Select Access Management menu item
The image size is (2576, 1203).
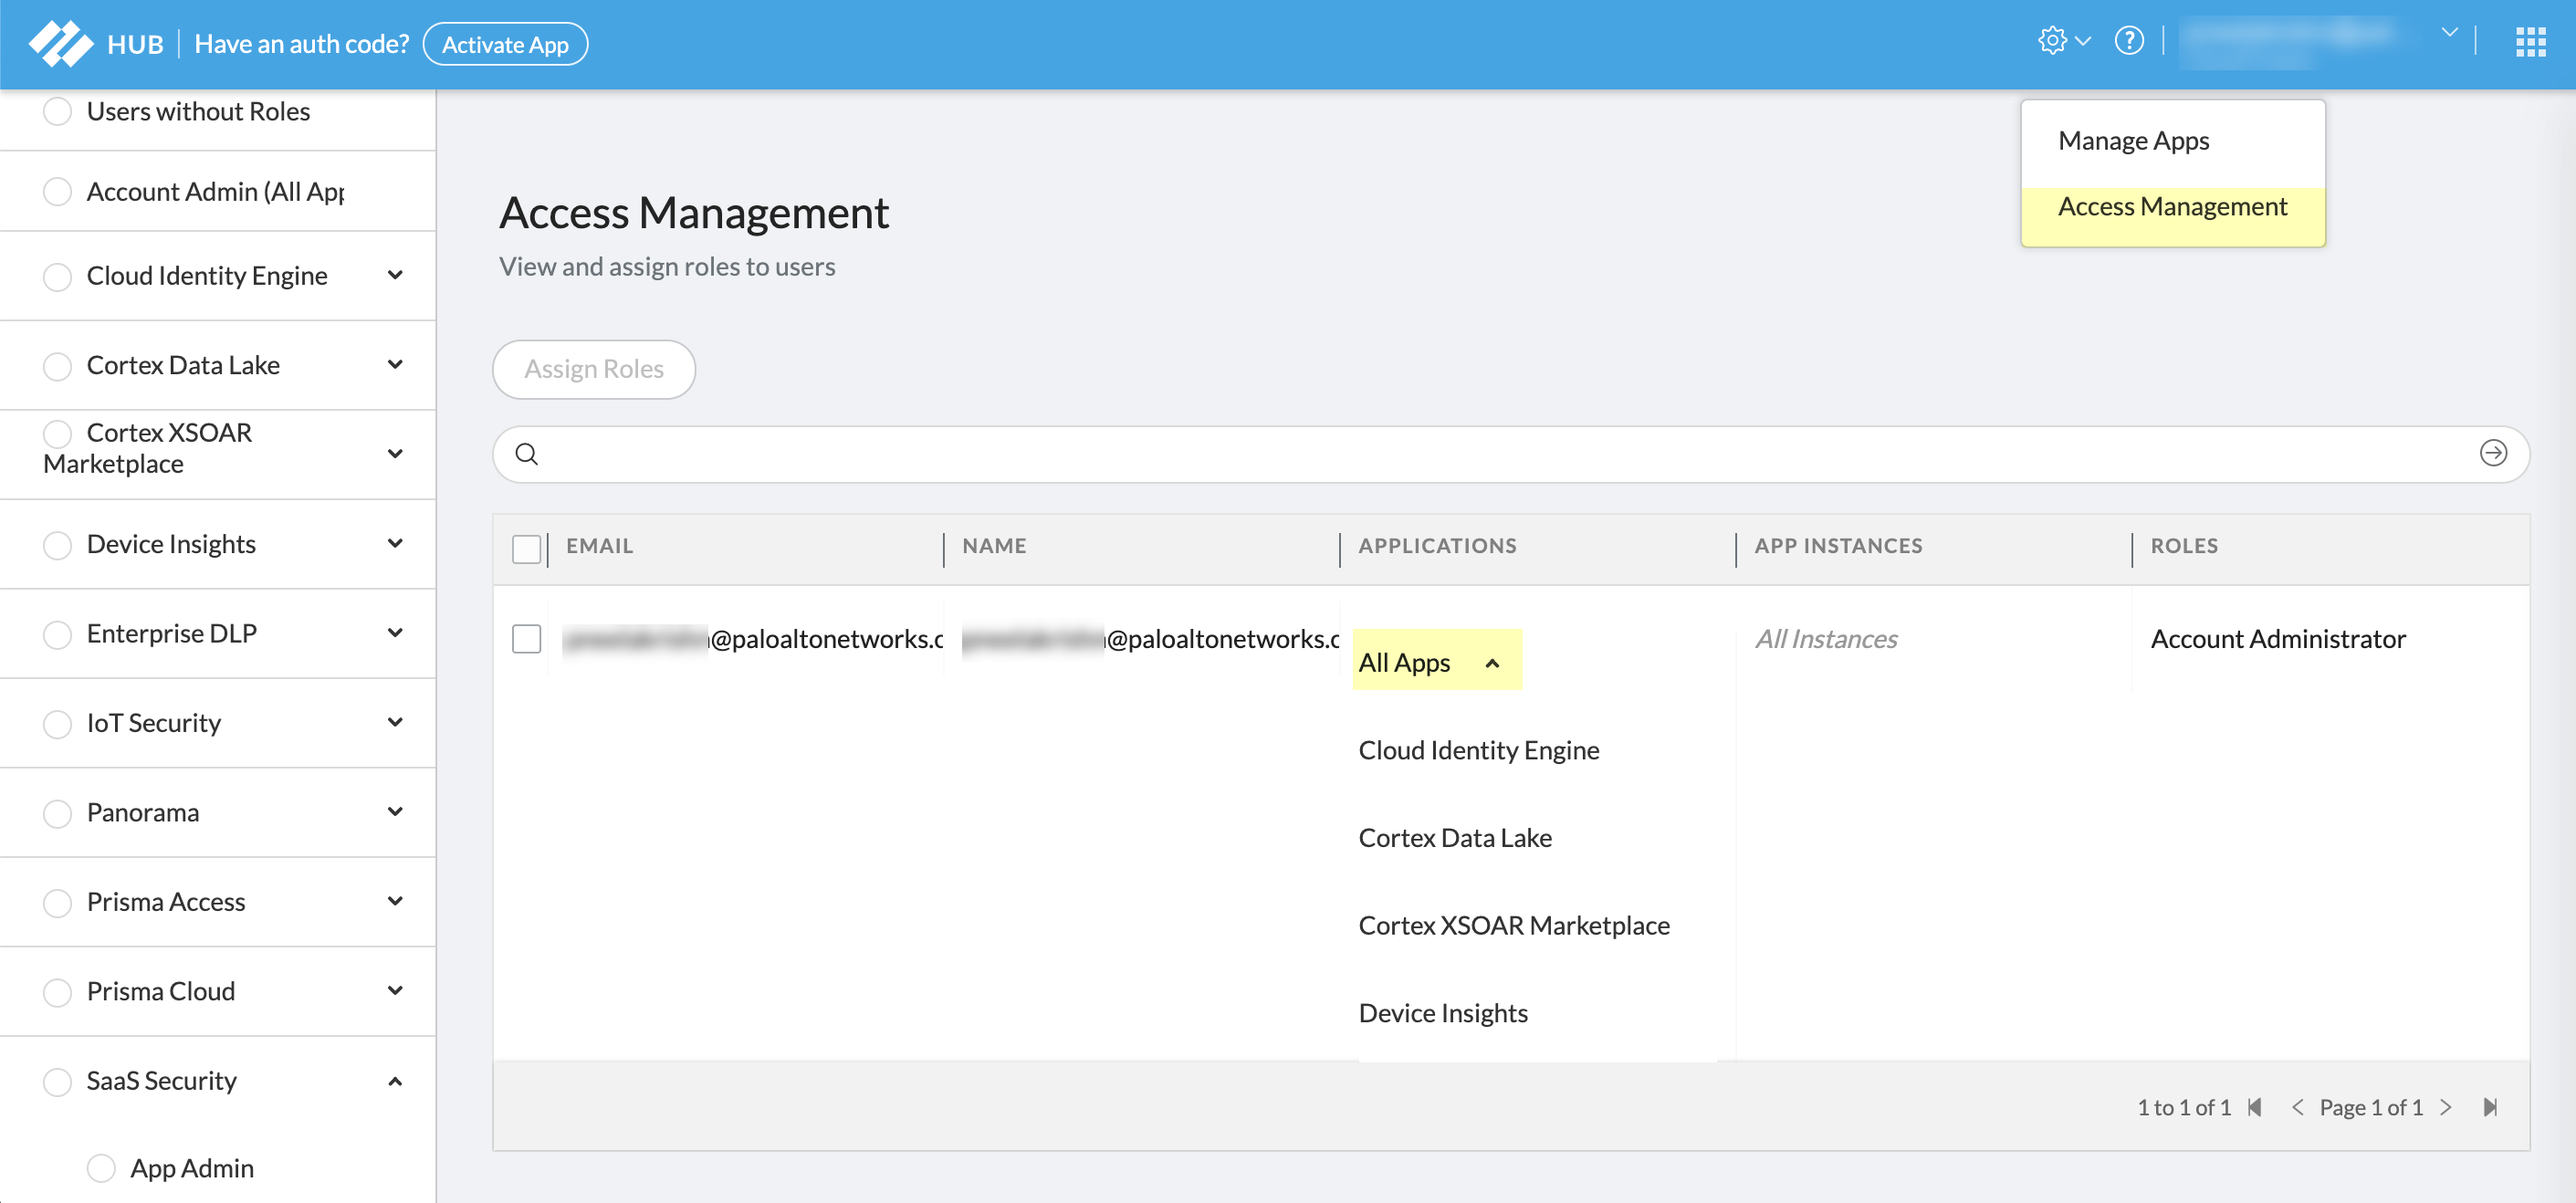click(2172, 207)
